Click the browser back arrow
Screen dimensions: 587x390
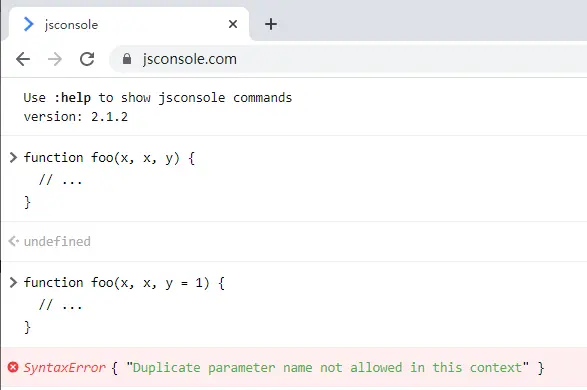point(23,59)
